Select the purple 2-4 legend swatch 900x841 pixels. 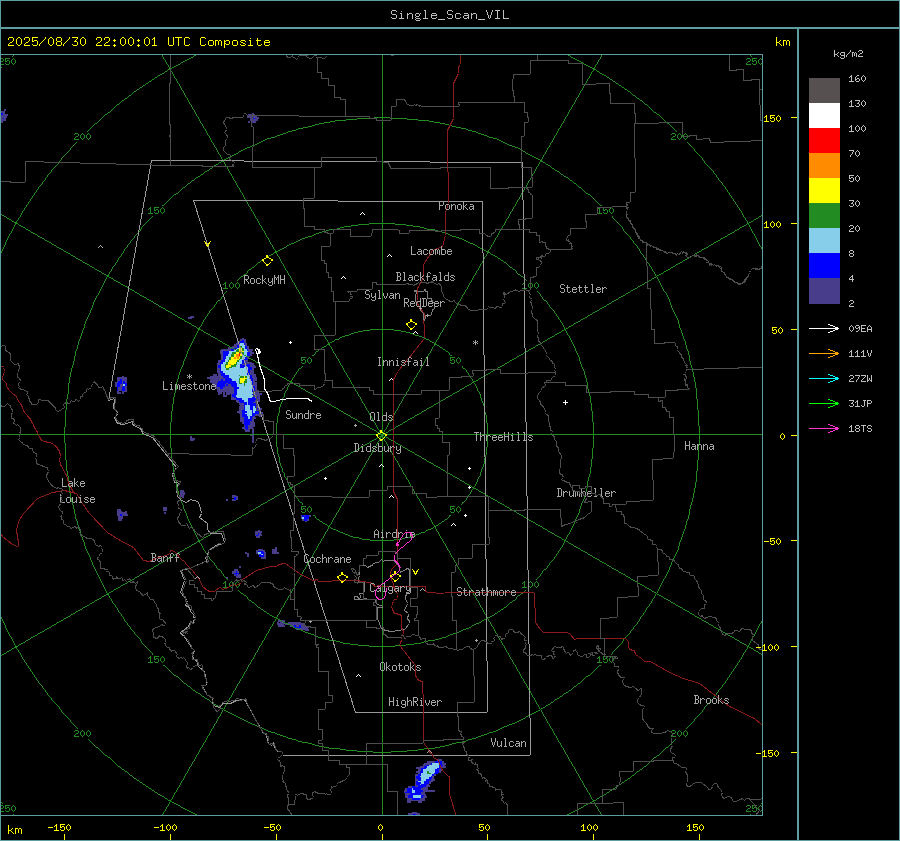pyautogui.click(x=824, y=290)
